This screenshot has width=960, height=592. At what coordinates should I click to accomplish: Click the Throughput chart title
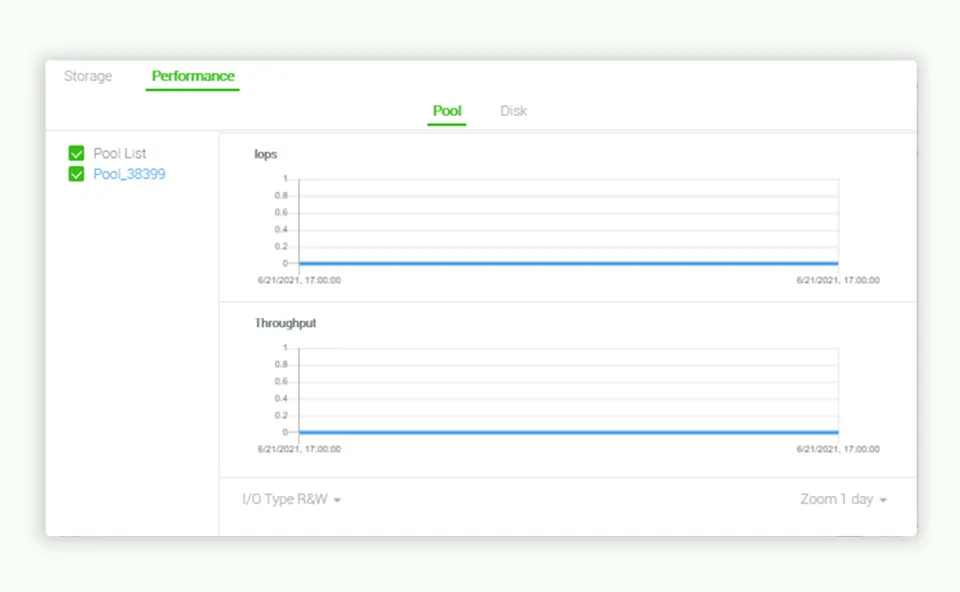(285, 323)
